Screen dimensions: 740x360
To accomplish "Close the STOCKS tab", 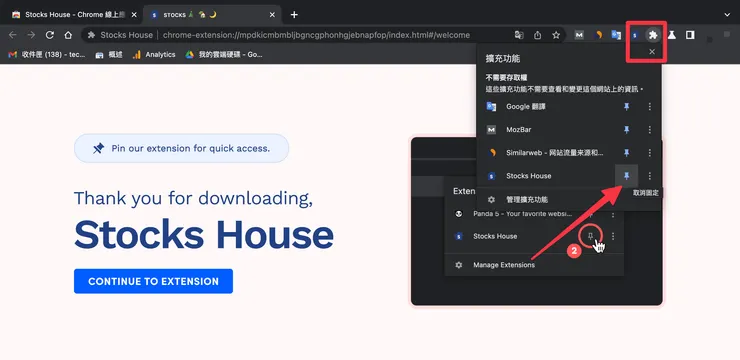I will pos(272,15).
